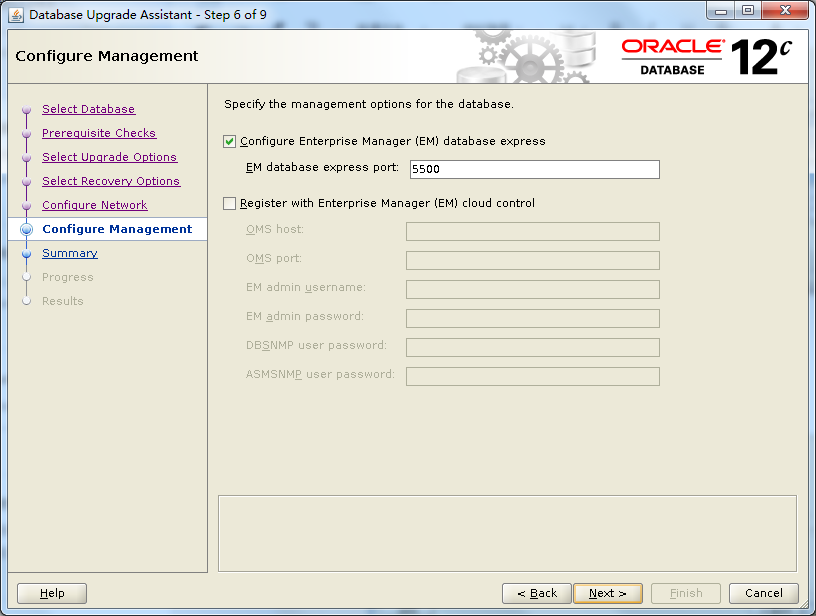Image resolution: width=816 pixels, height=616 pixels.
Task: Click the Next button
Action: click(607, 593)
